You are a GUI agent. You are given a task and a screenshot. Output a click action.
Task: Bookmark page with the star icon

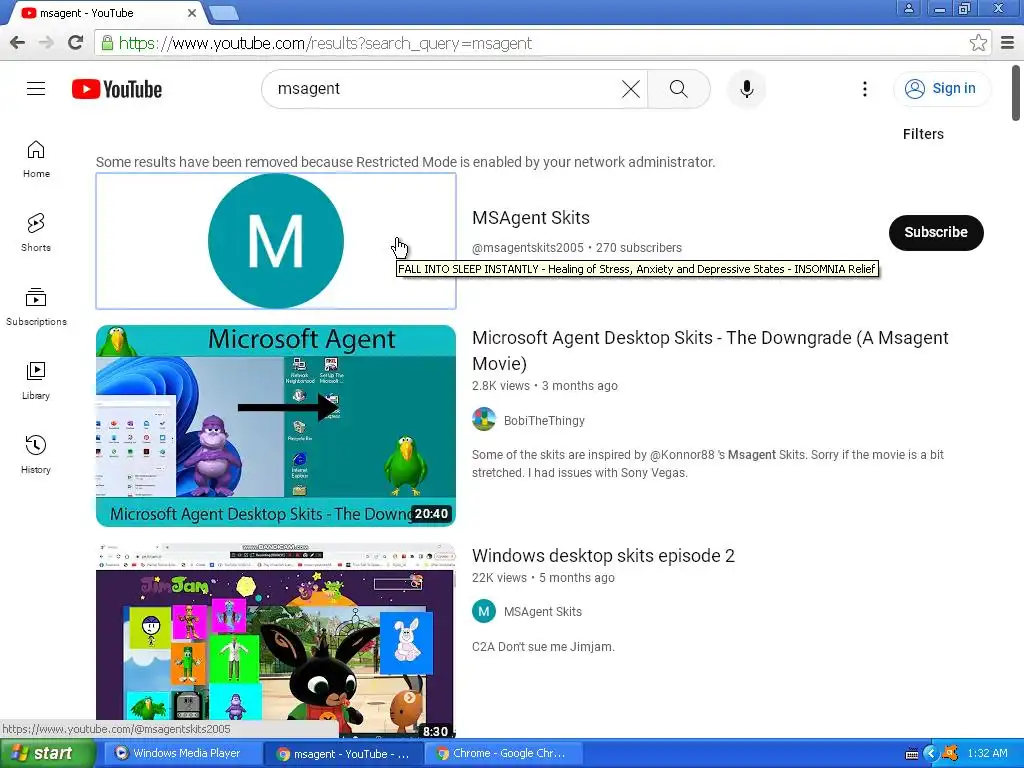coord(978,43)
